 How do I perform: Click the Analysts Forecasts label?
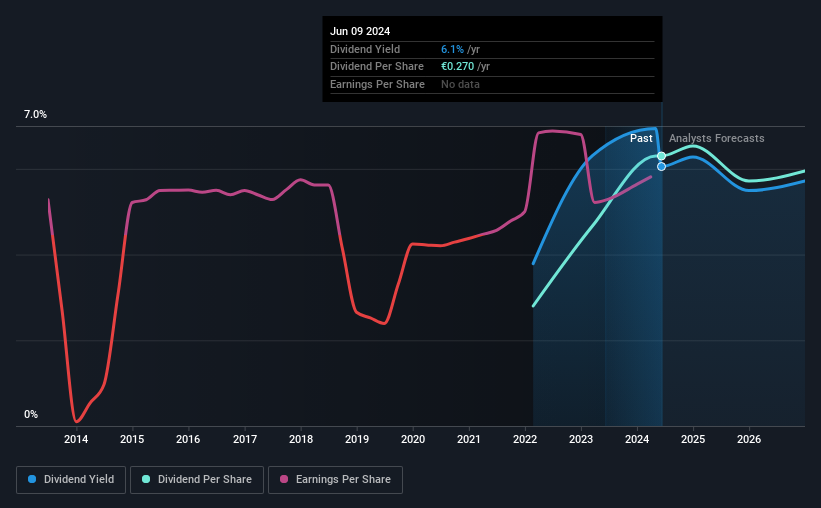[716, 138]
